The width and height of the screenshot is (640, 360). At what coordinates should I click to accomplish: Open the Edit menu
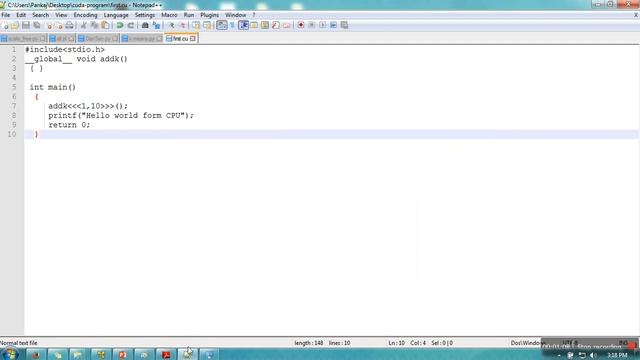tap(21, 15)
